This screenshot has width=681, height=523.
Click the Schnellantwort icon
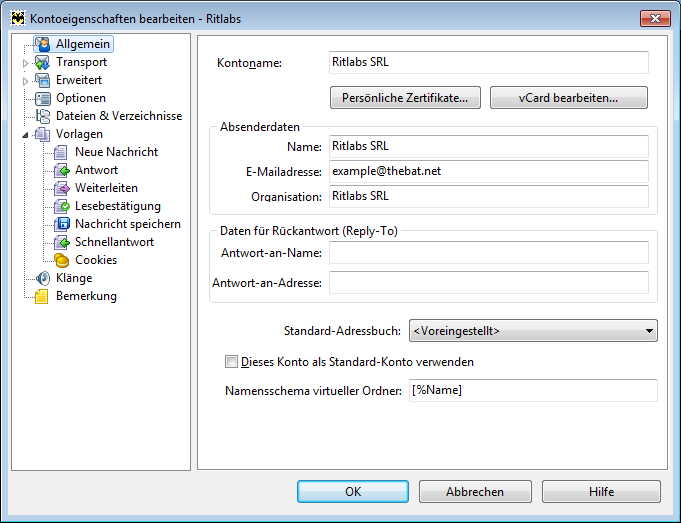pyautogui.click(x=61, y=242)
